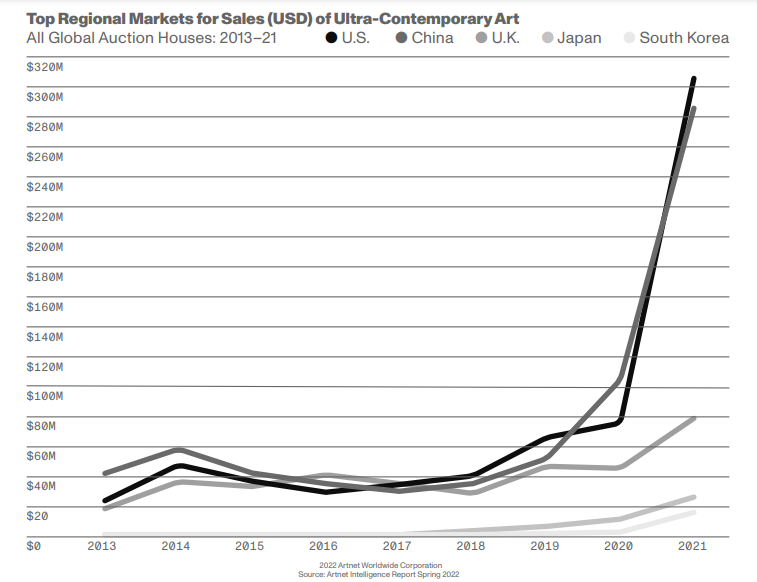
Task: Click the Japan light gray legend dot
Action: [545, 38]
